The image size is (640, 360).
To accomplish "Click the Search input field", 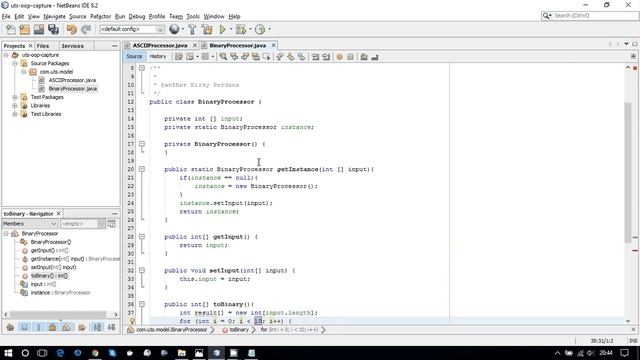I will pos(595,16).
